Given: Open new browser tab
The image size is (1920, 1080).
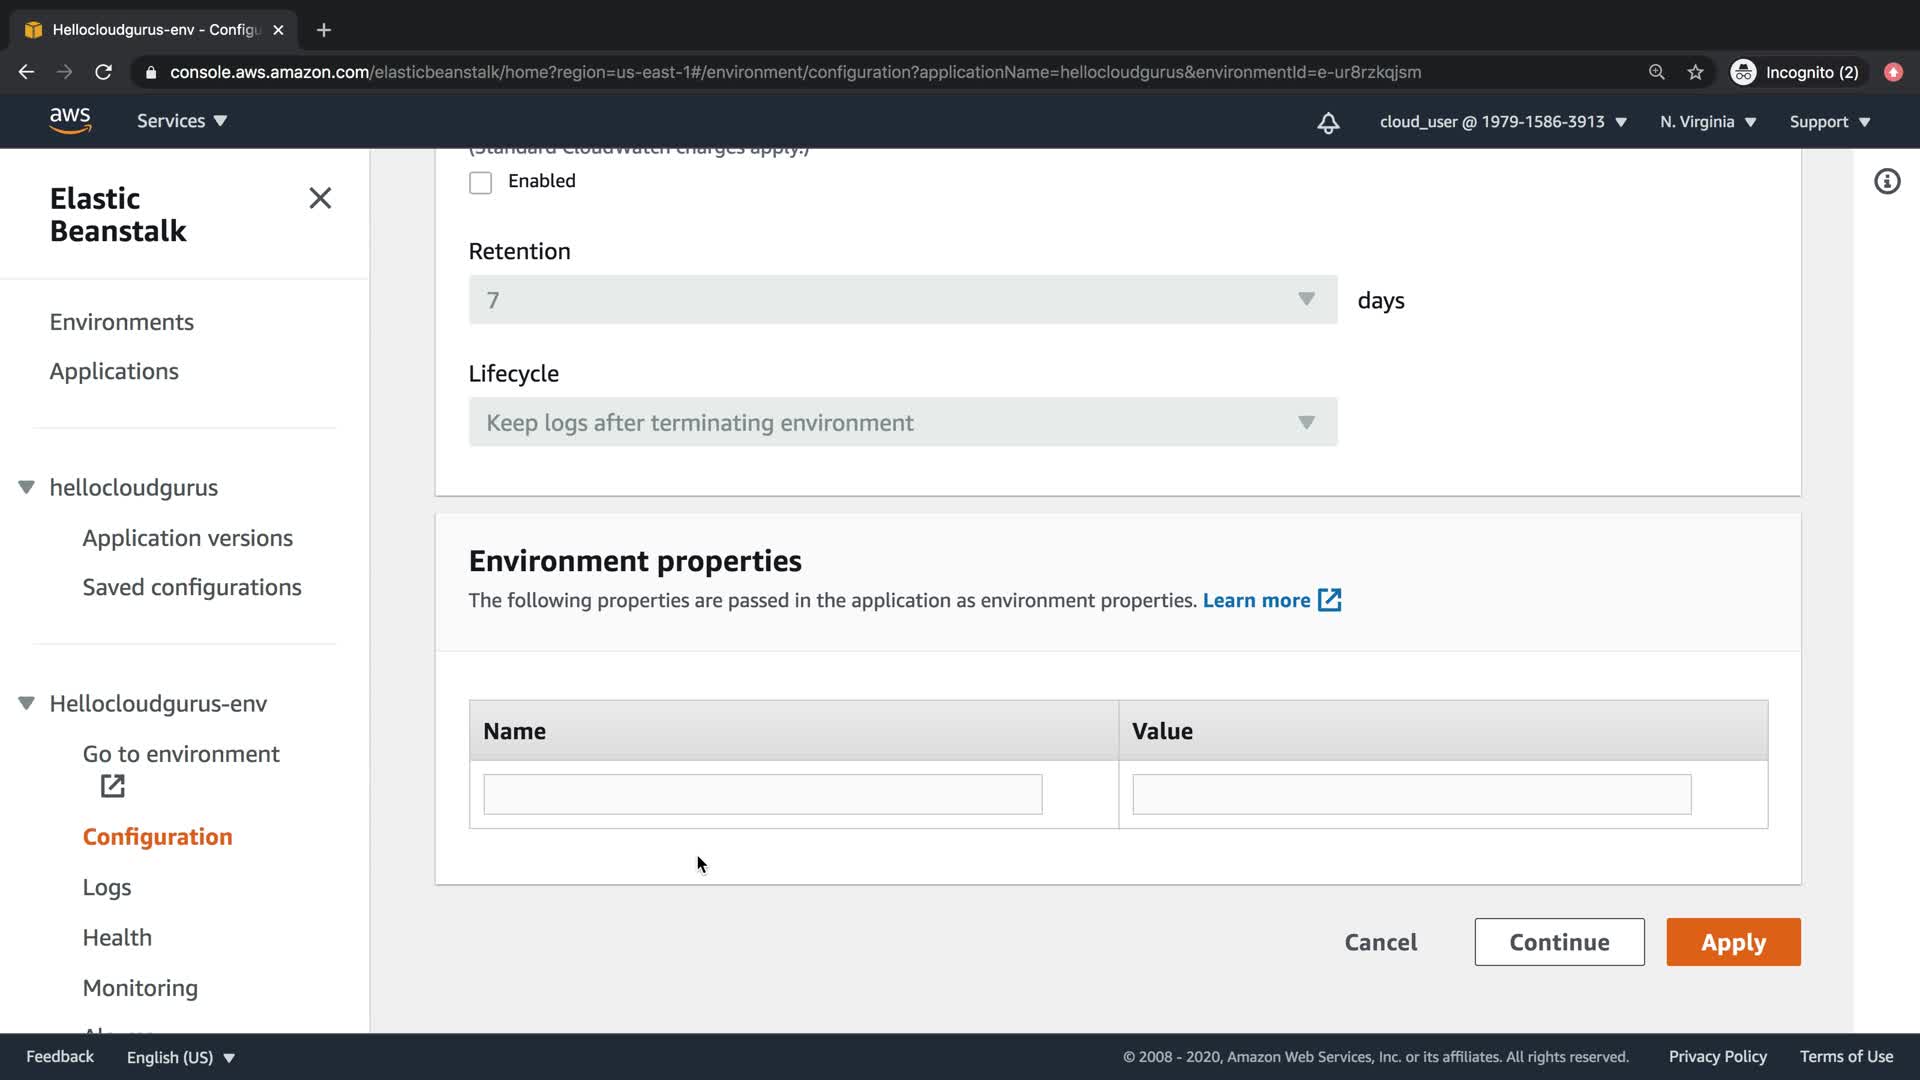Looking at the screenshot, I should pos(323,30).
